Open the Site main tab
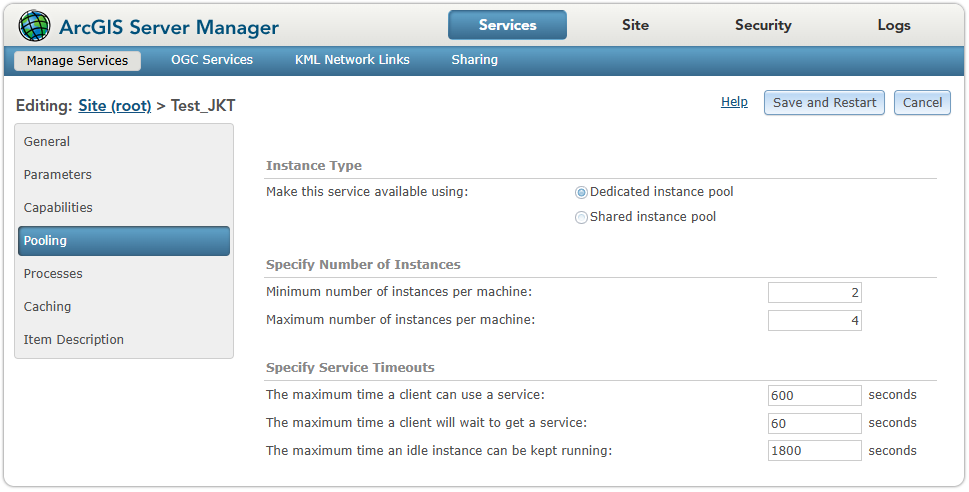The width and height of the screenshot is (969, 492). point(635,25)
